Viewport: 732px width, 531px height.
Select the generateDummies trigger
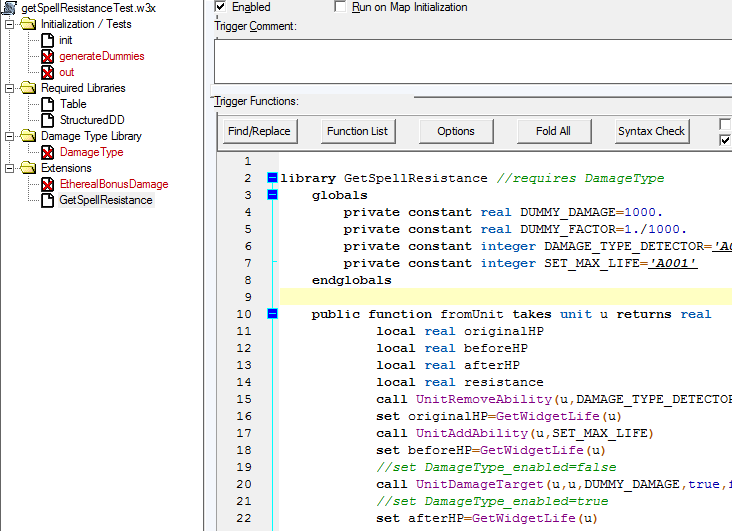tap(102, 56)
